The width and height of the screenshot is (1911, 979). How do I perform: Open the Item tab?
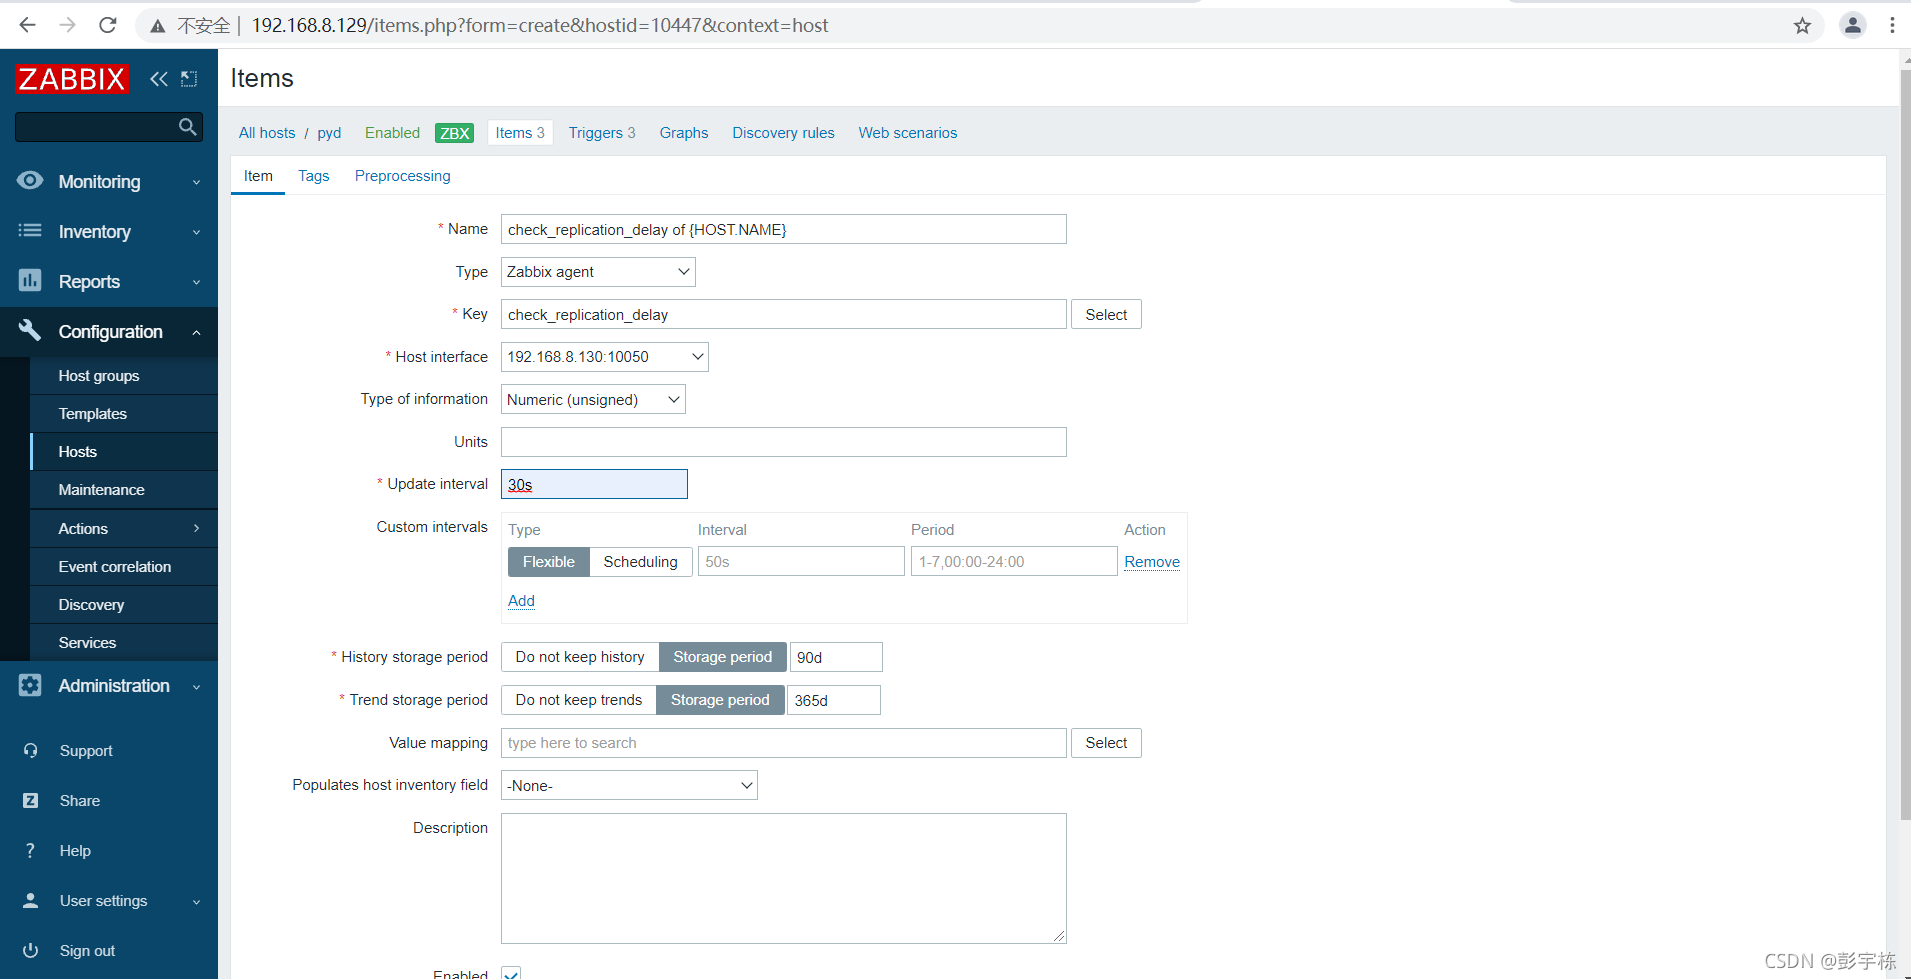pyautogui.click(x=258, y=176)
